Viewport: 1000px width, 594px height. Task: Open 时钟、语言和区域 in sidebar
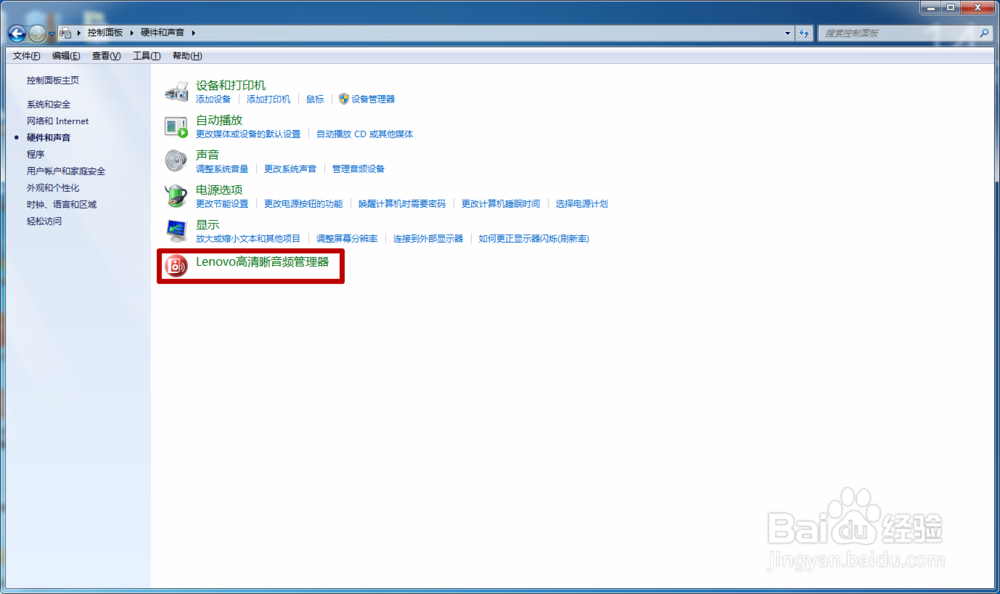coord(61,204)
